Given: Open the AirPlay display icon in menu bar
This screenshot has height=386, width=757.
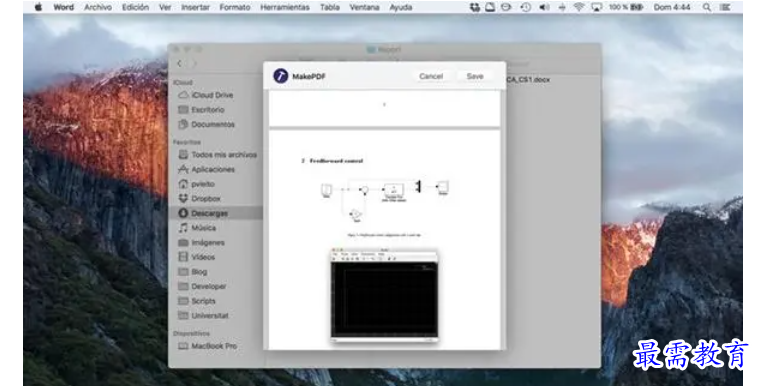Looking at the screenshot, I should click(597, 7).
